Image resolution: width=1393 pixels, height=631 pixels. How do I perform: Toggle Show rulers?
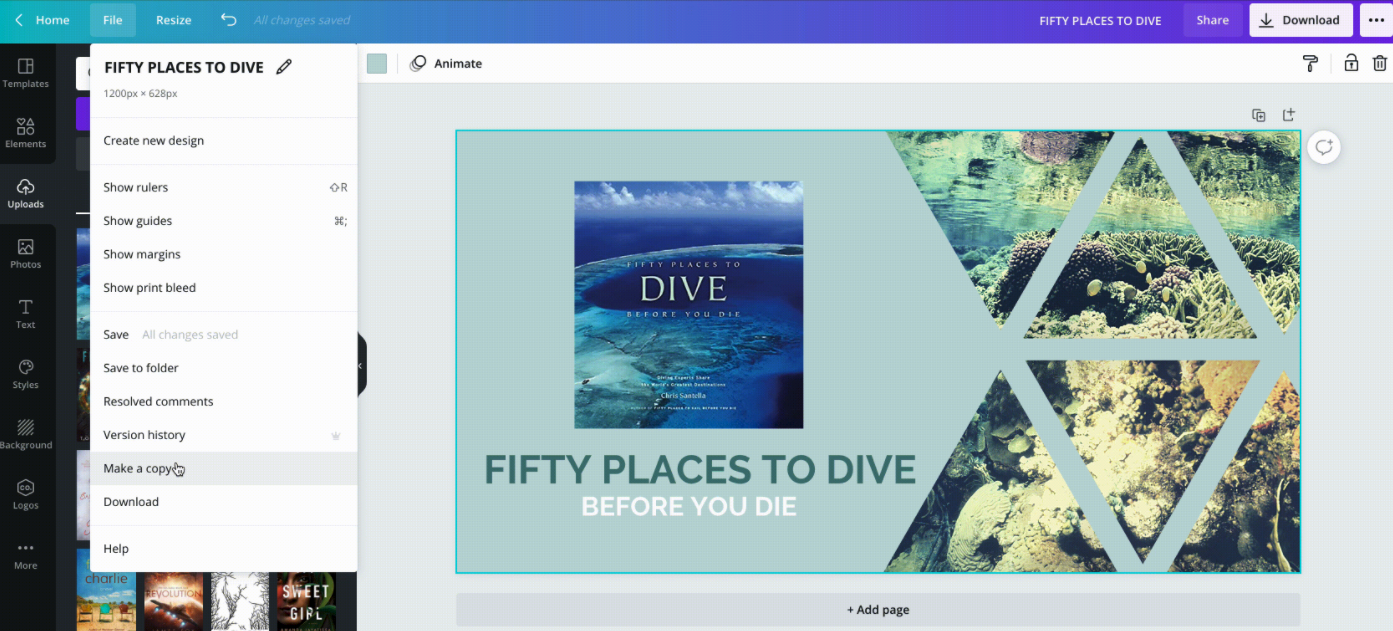point(224,188)
